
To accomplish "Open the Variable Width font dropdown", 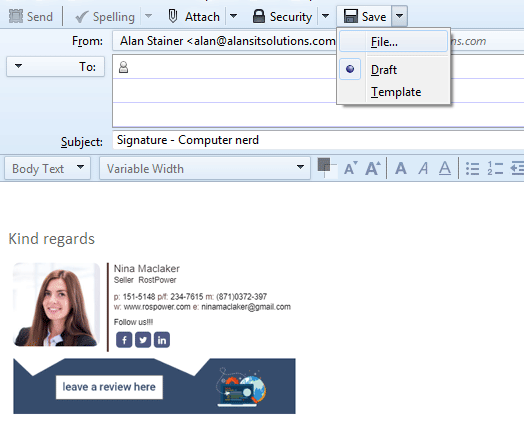I will pos(205,169).
